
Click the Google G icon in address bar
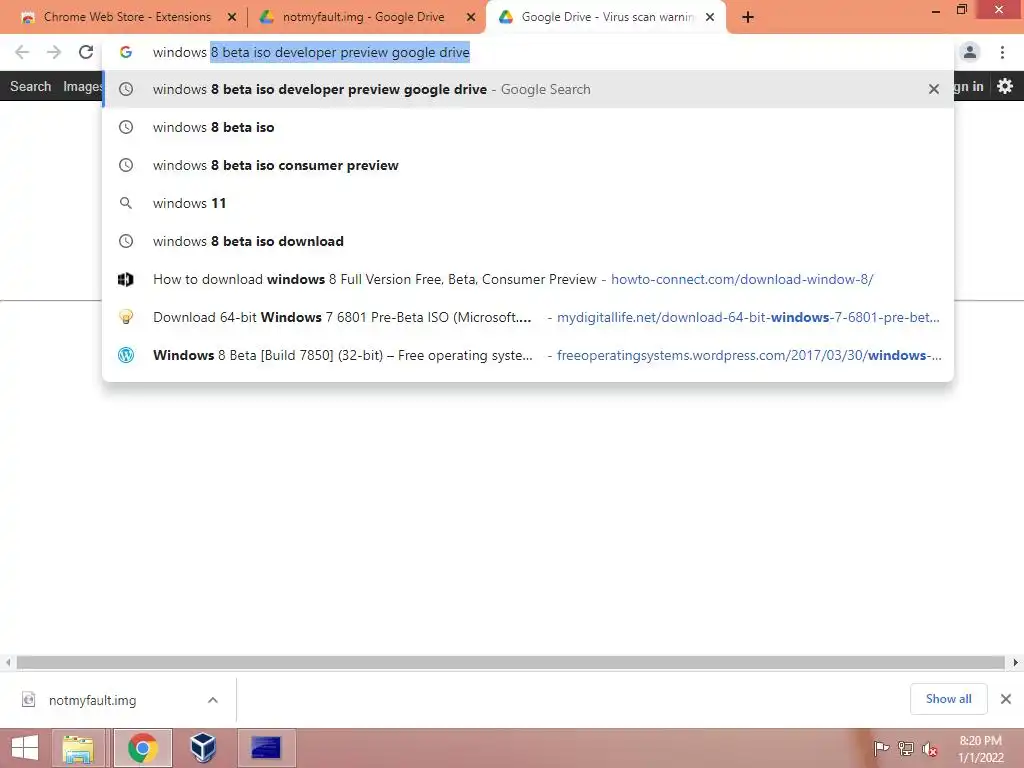tap(126, 52)
